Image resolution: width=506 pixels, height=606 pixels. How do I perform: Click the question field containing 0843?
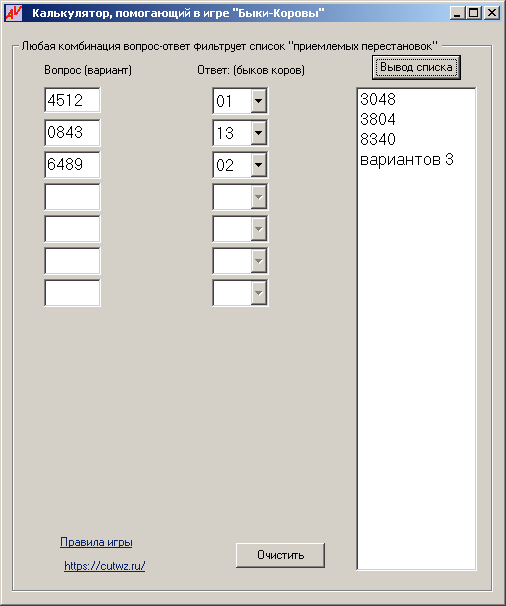72,133
